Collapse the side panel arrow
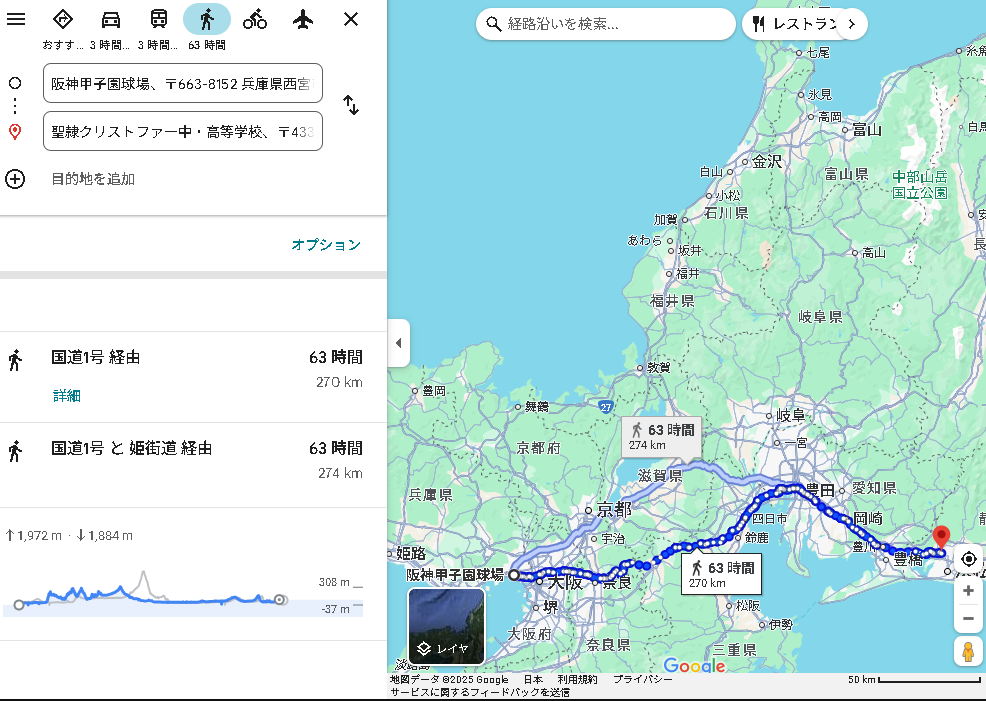 (399, 343)
